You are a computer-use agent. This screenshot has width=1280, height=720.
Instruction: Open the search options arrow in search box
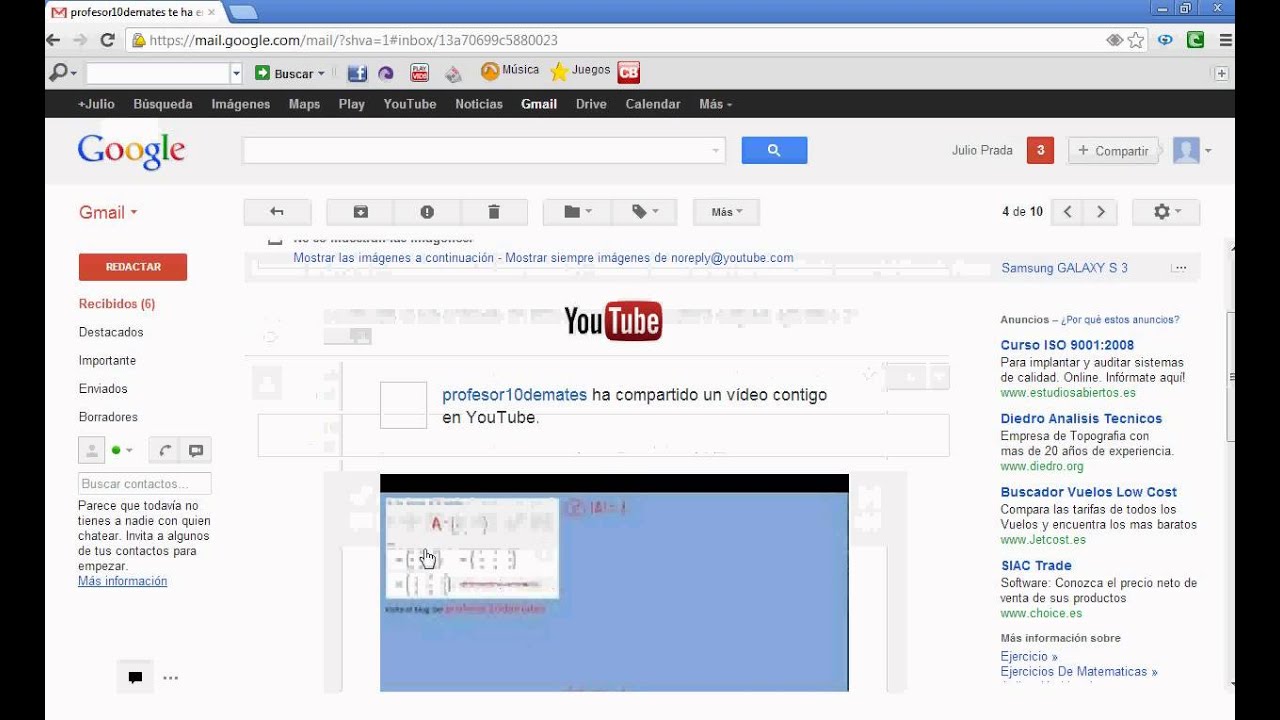tap(716, 151)
